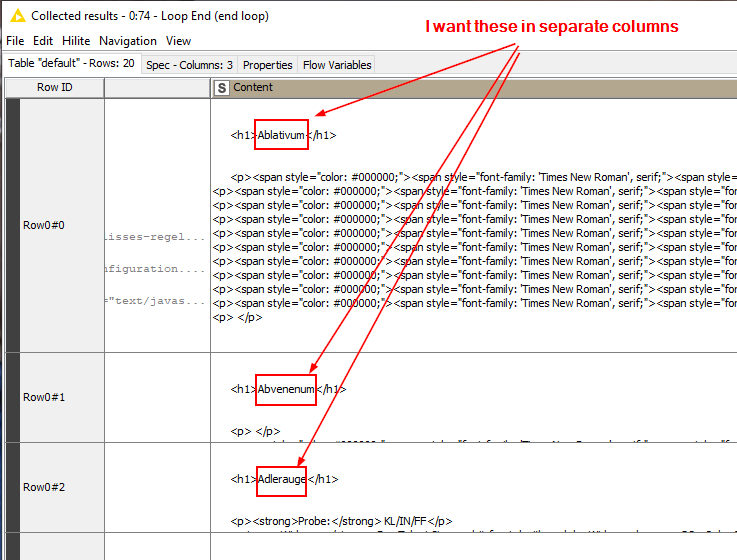
Task: Switch to the Spec - Columns: 3 tab
Action: pyautogui.click(x=189, y=65)
